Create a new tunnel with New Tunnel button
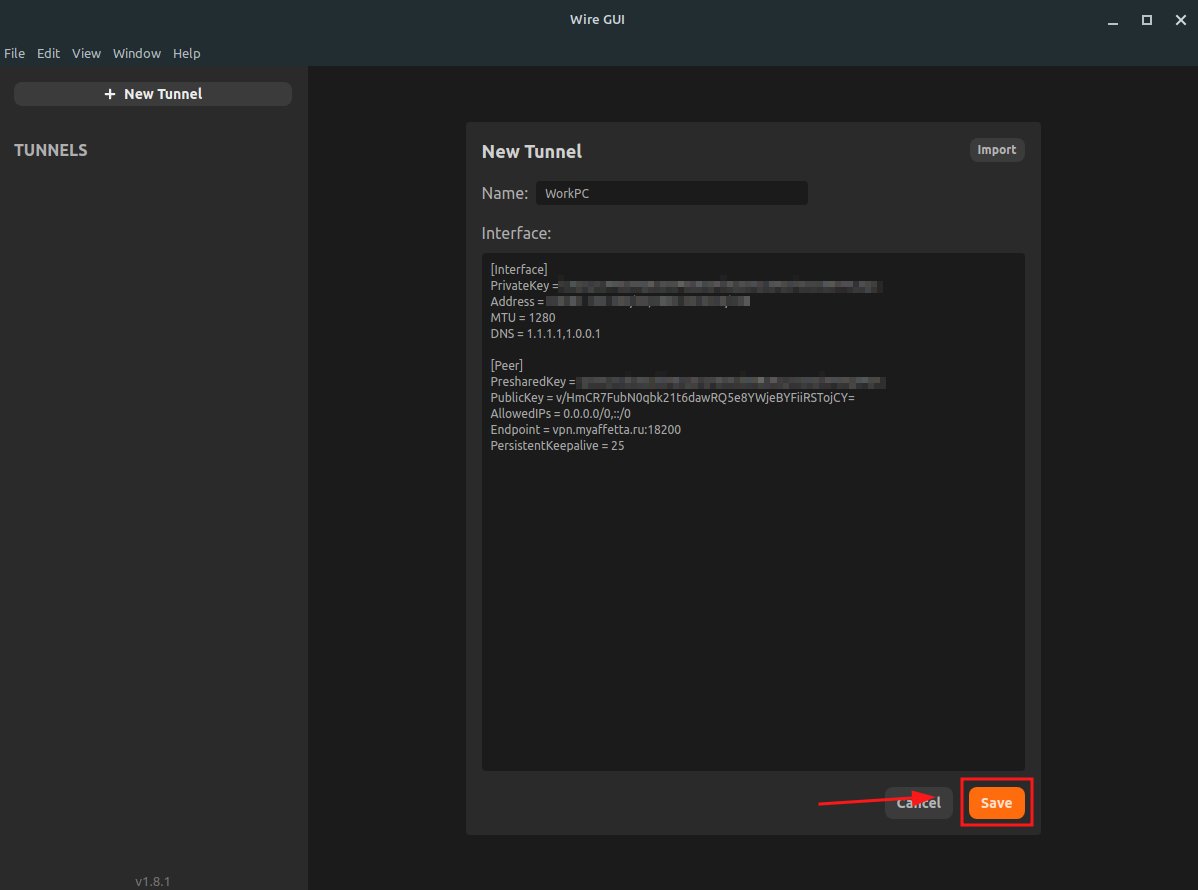The image size is (1198, 890). click(x=152, y=93)
